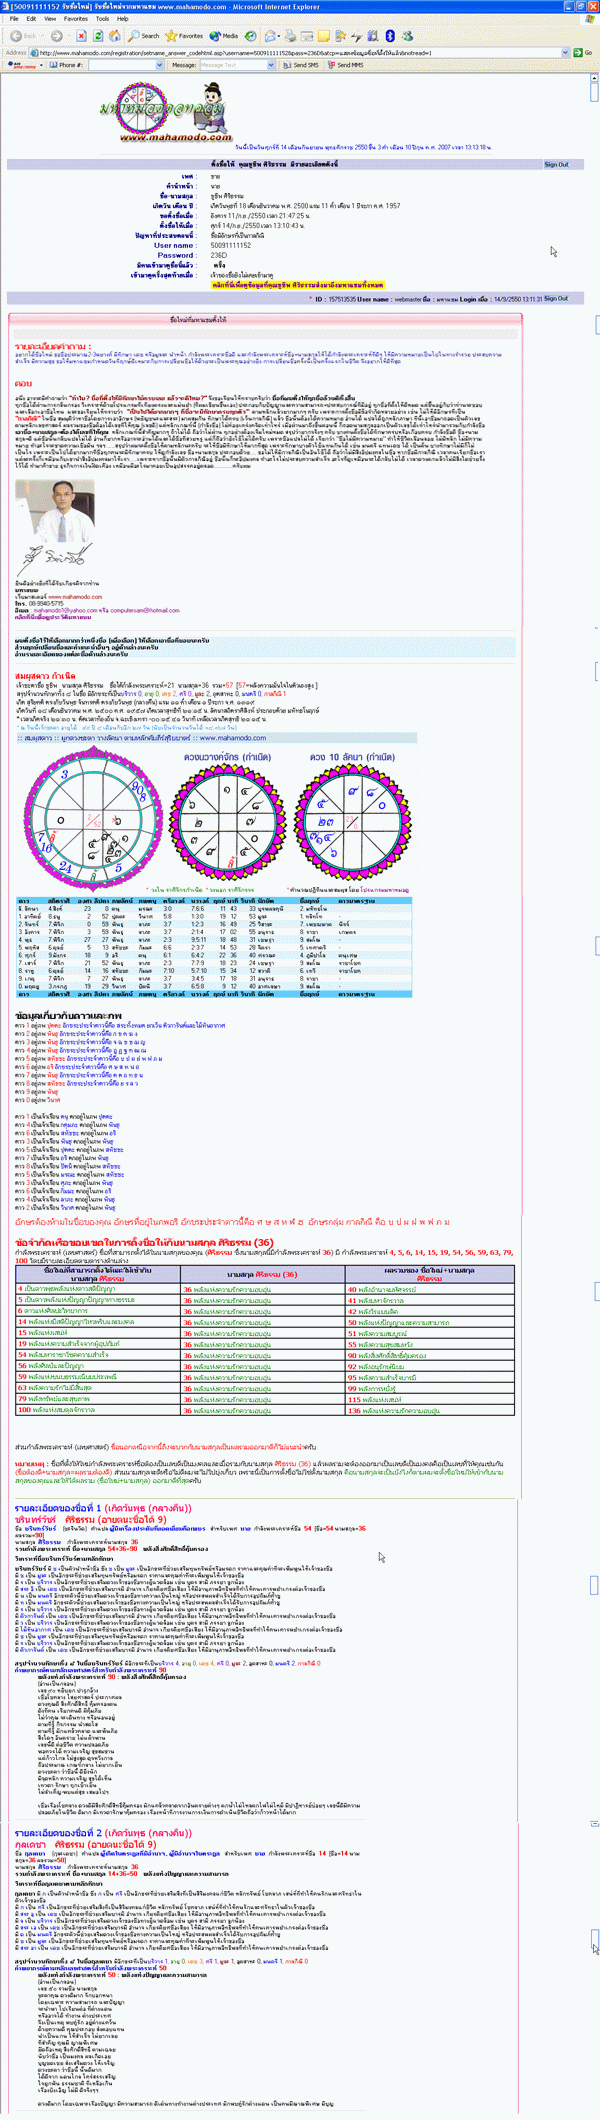Click the Print toolbar icon

(x=290, y=35)
